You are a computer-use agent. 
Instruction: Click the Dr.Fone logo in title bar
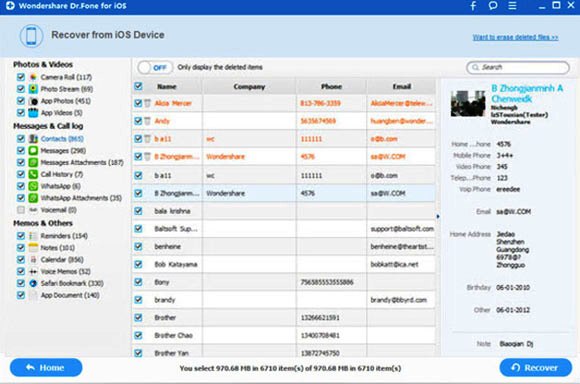point(10,6)
